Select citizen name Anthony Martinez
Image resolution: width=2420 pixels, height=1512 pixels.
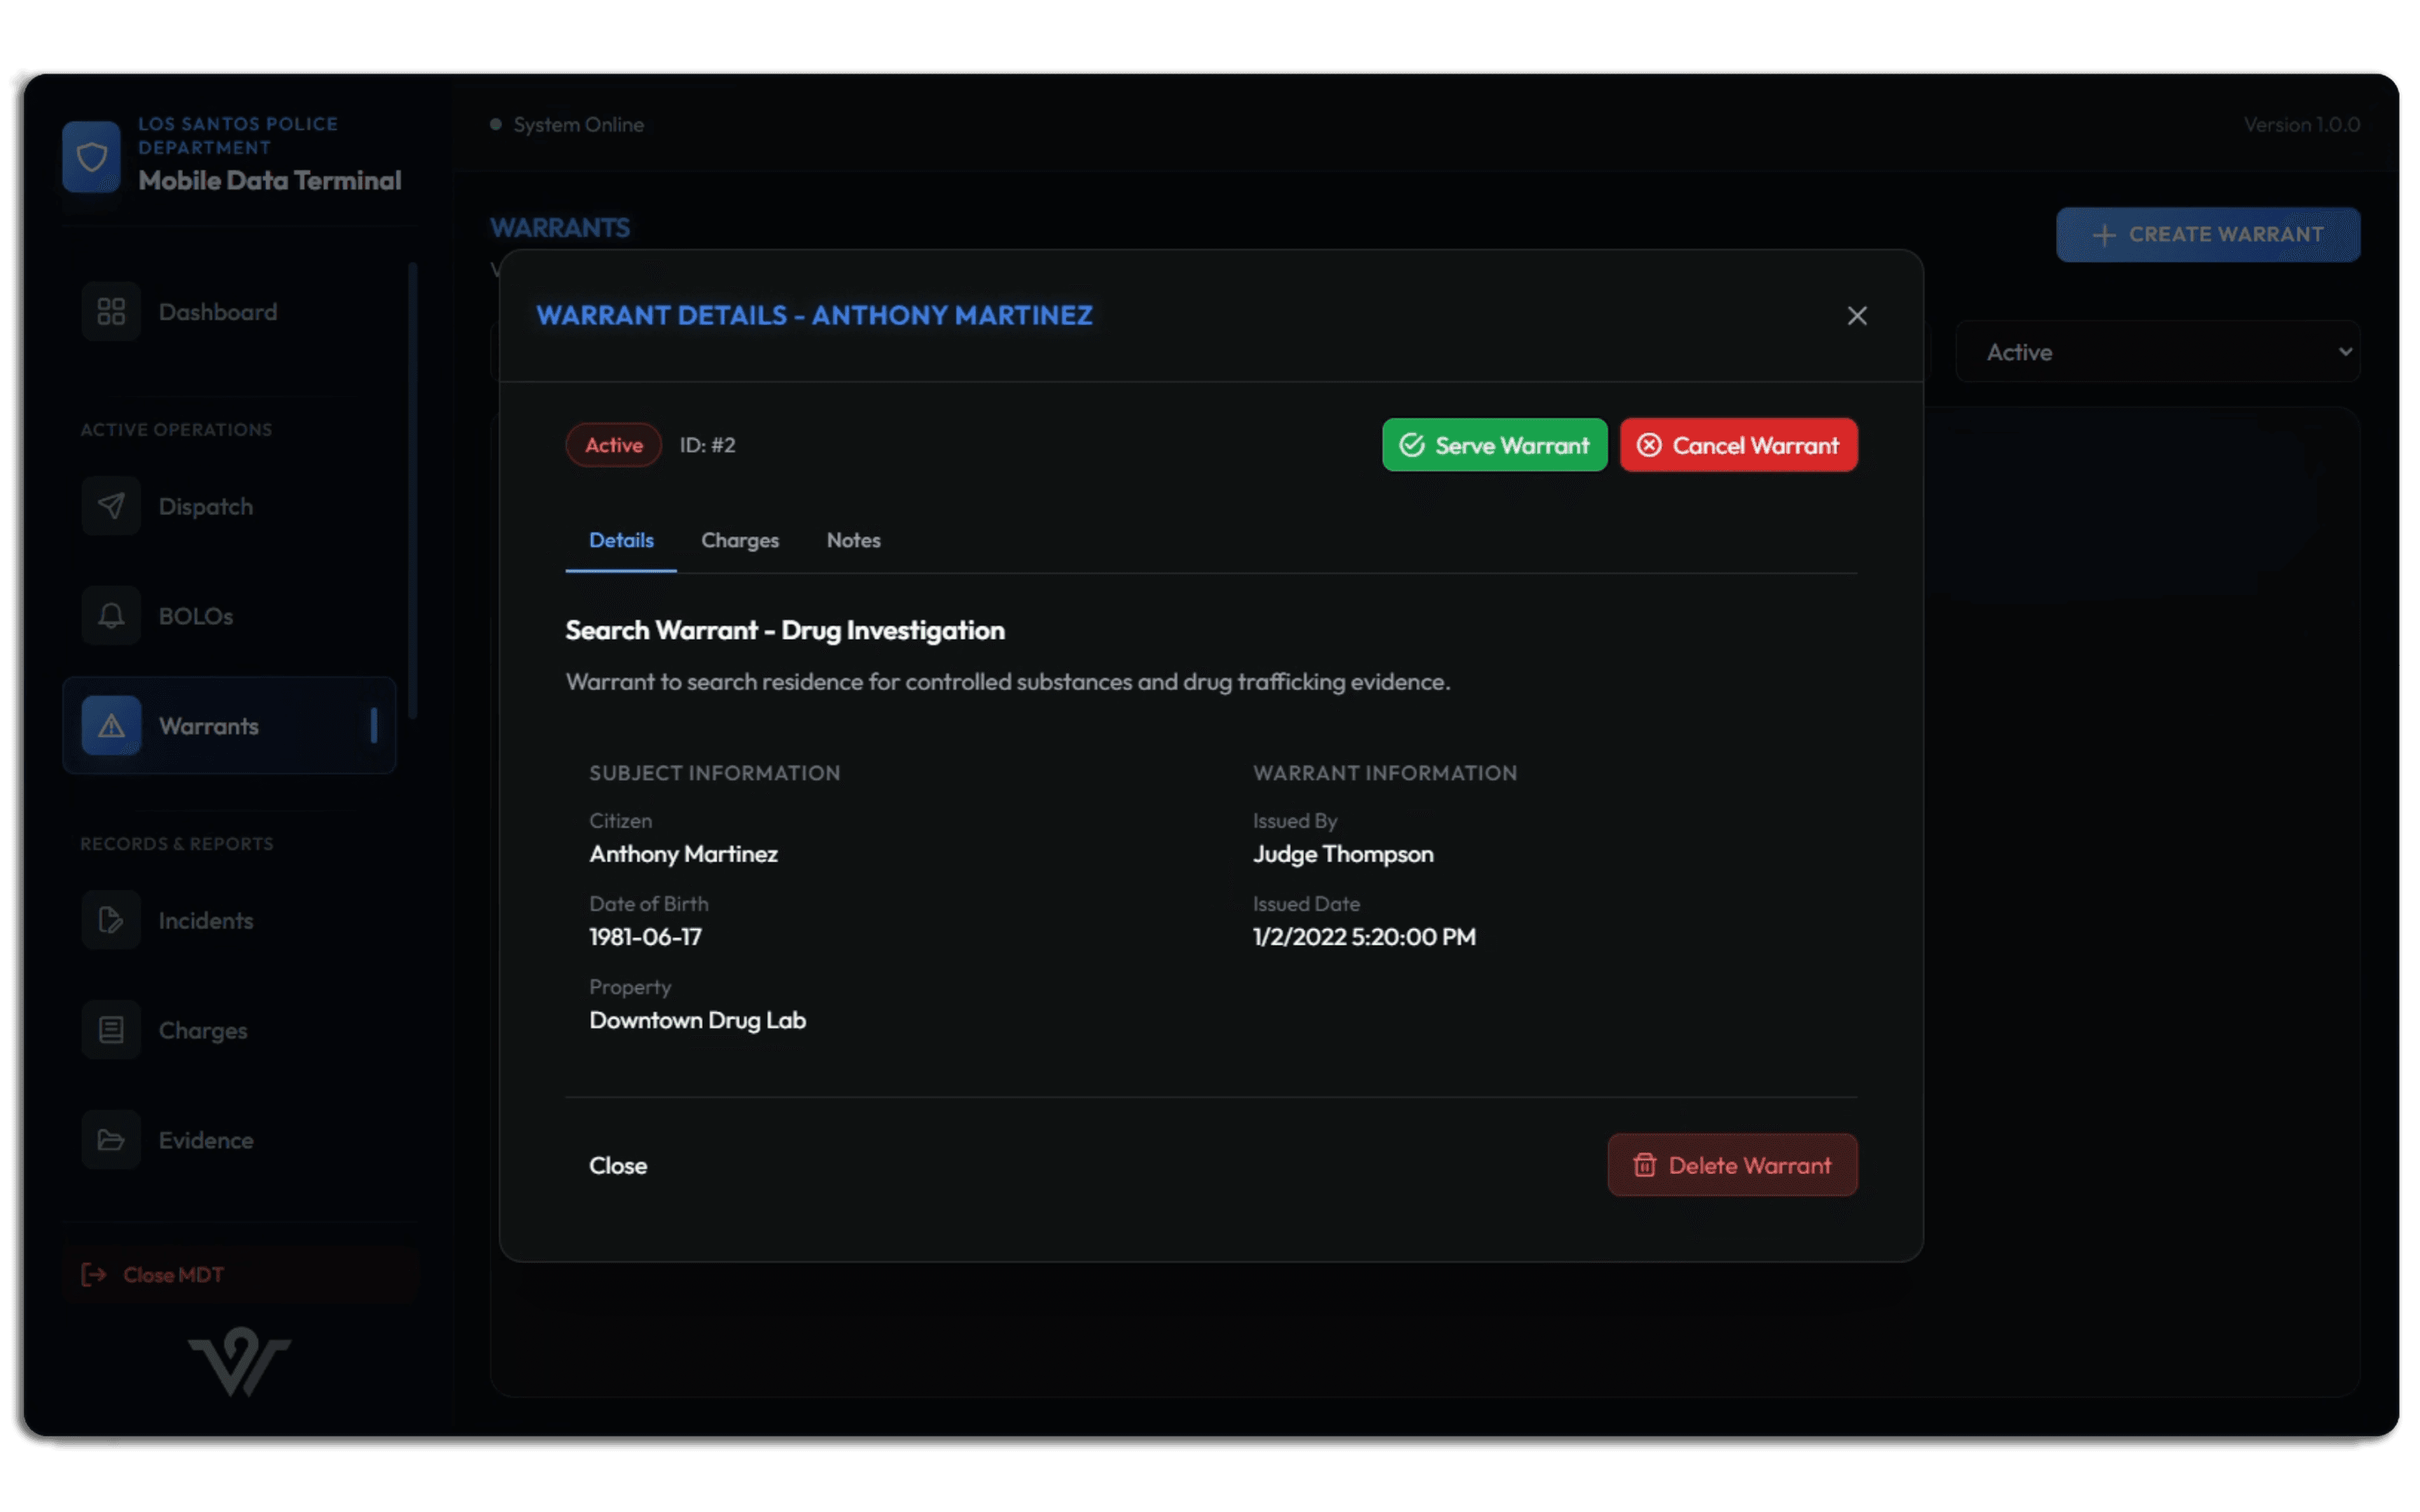(683, 854)
